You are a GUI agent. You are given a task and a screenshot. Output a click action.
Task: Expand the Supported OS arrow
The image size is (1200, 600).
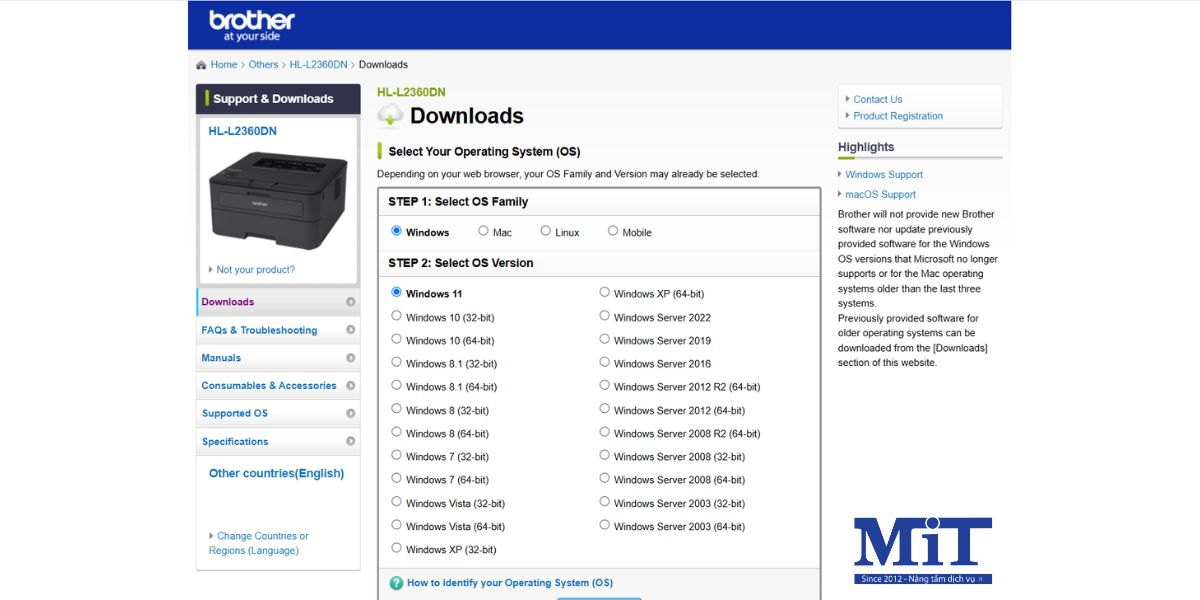pos(350,413)
